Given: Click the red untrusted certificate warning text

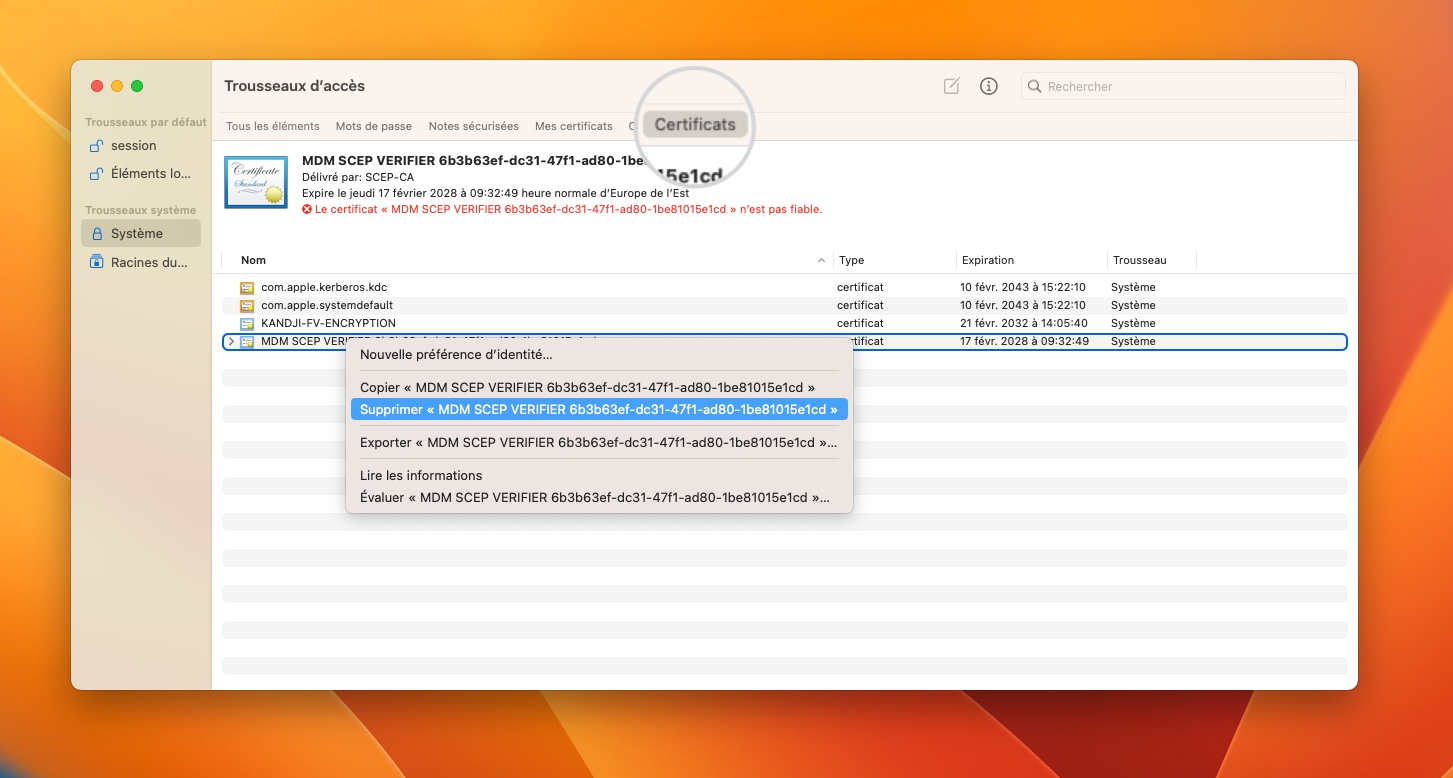Looking at the screenshot, I should 568,210.
